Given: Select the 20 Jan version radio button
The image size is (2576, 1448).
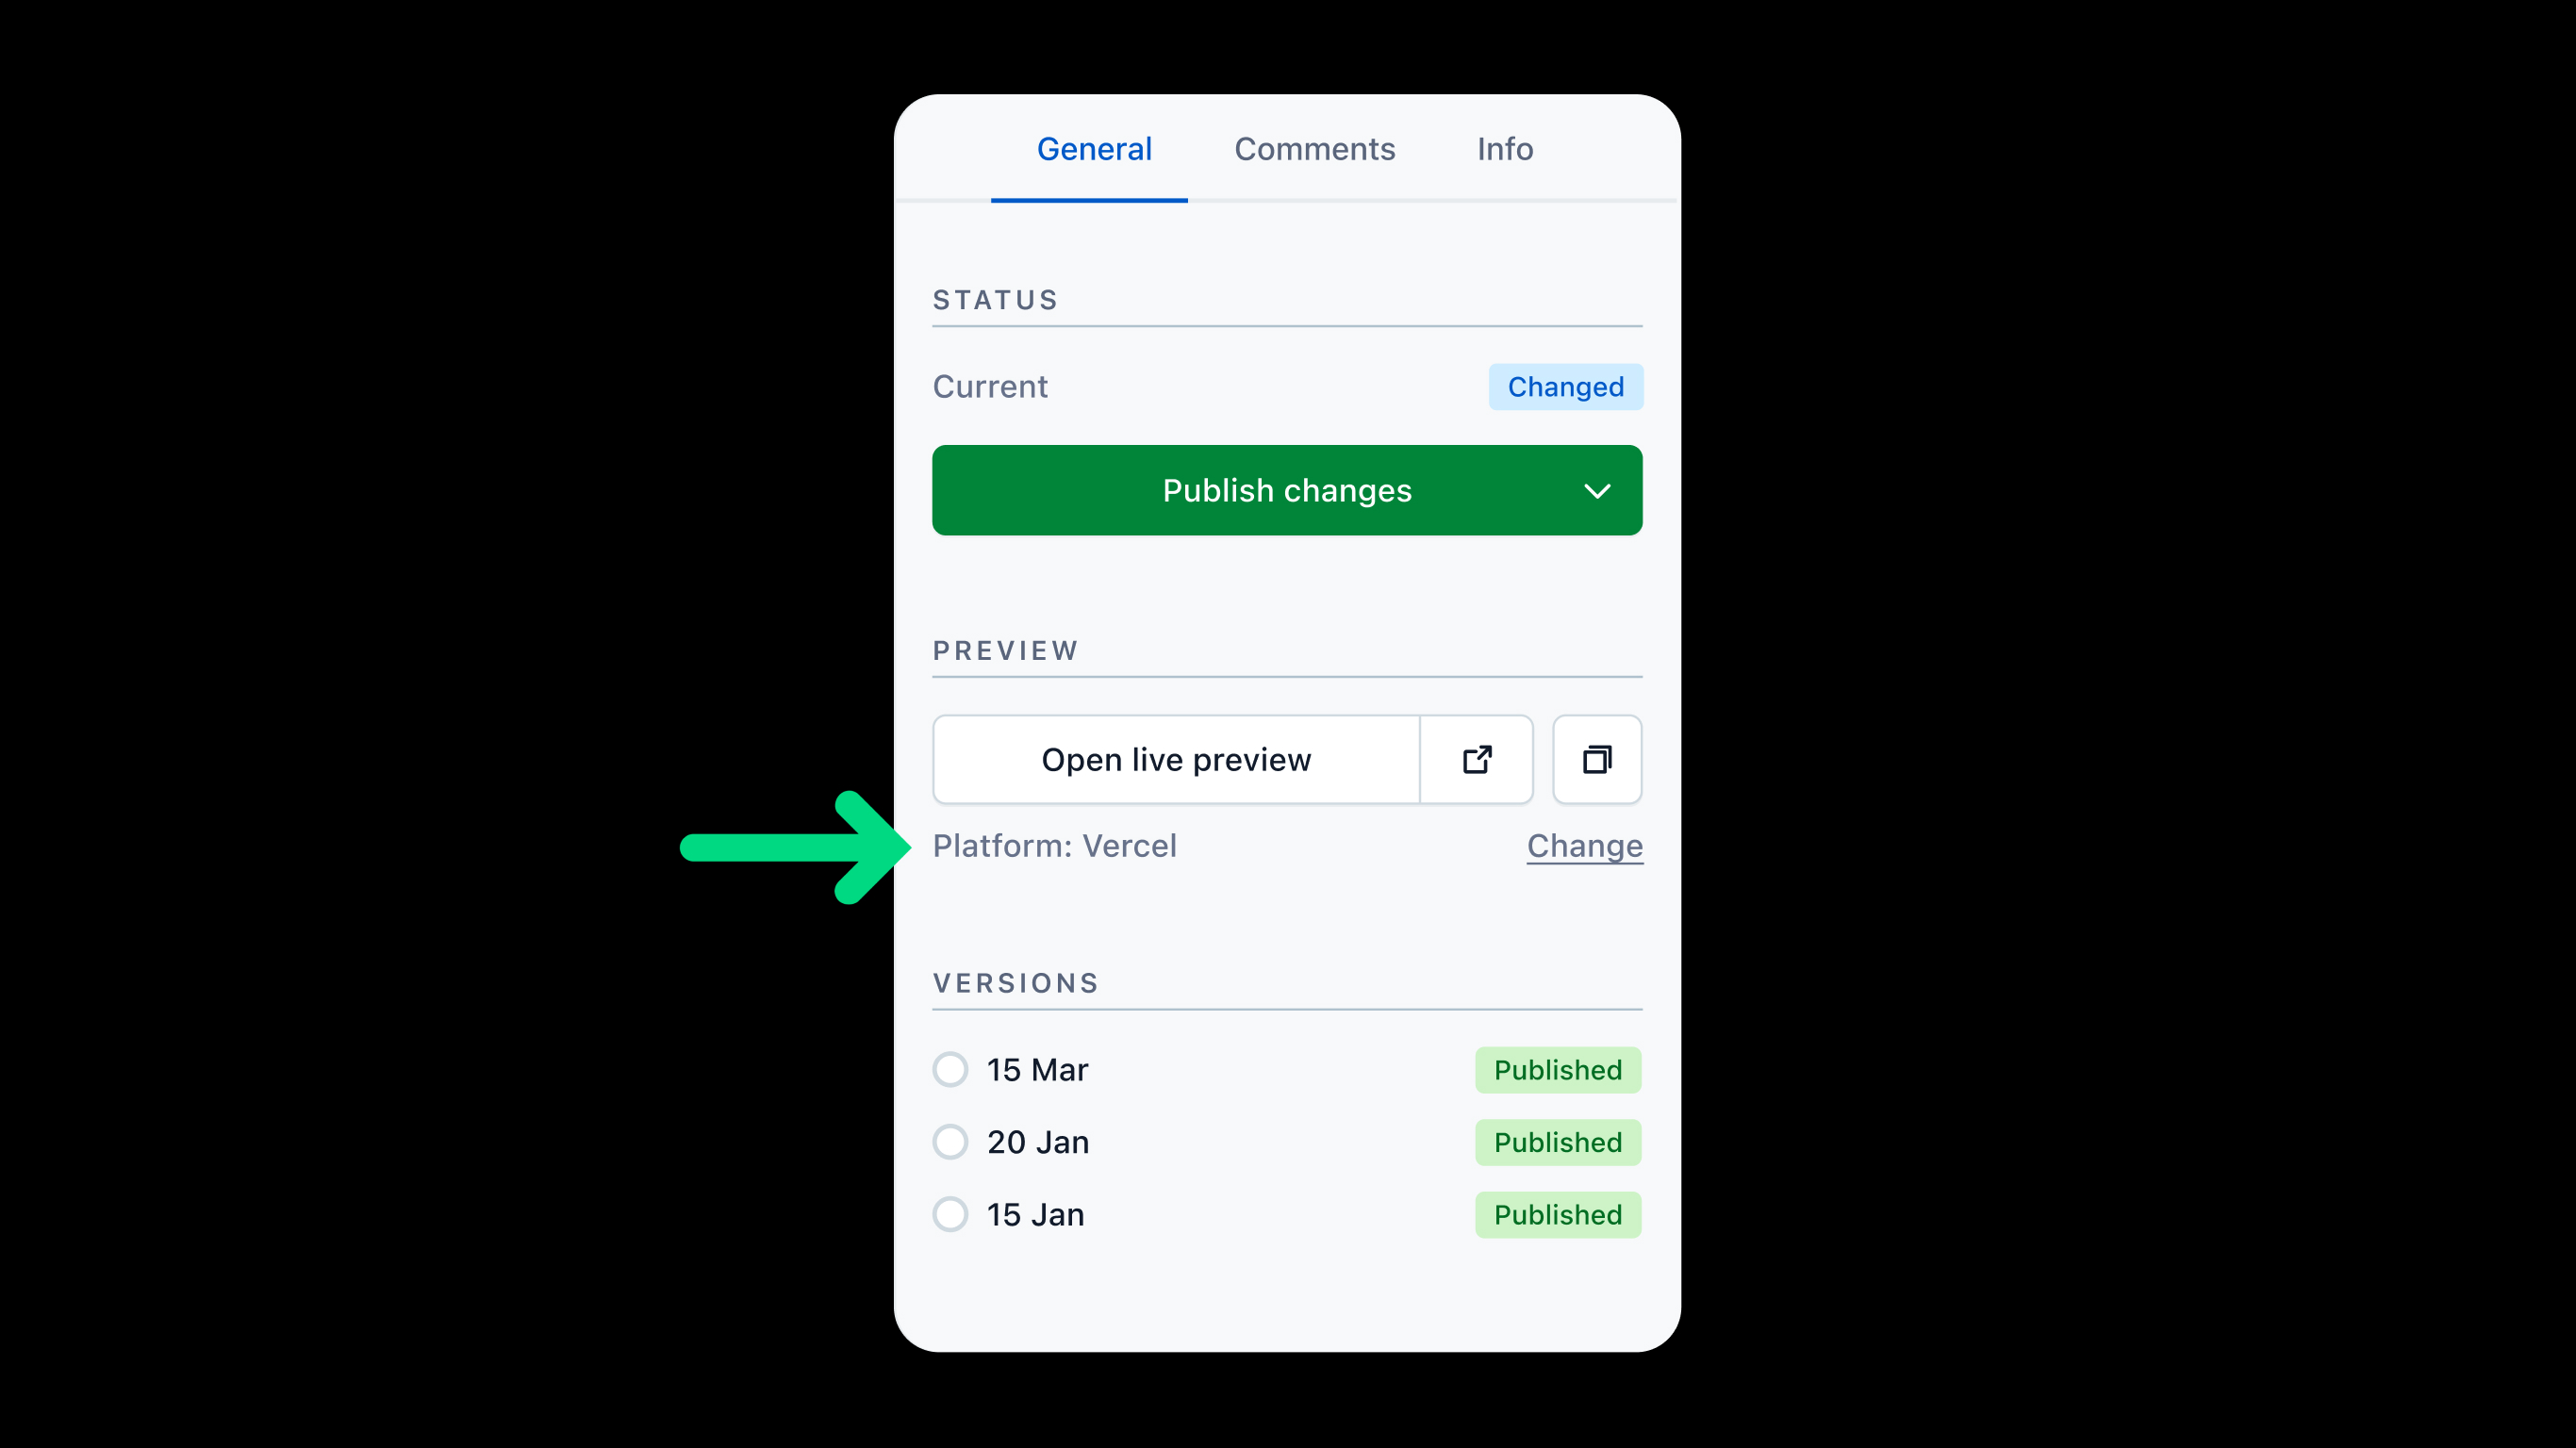Looking at the screenshot, I should tap(950, 1141).
